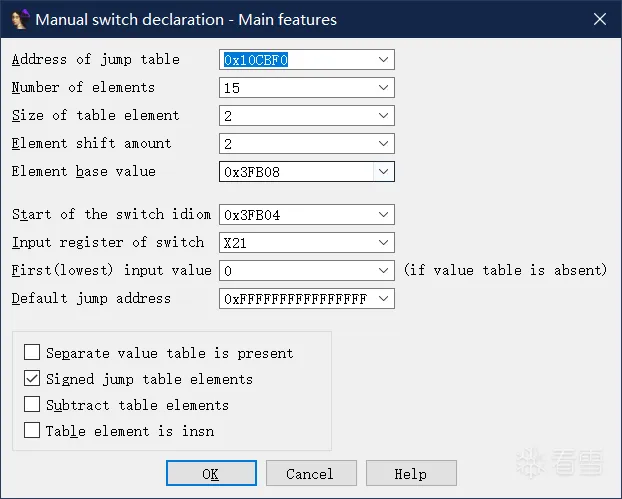Open Help for switch declaration

pyautogui.click(x=411, y=473)
